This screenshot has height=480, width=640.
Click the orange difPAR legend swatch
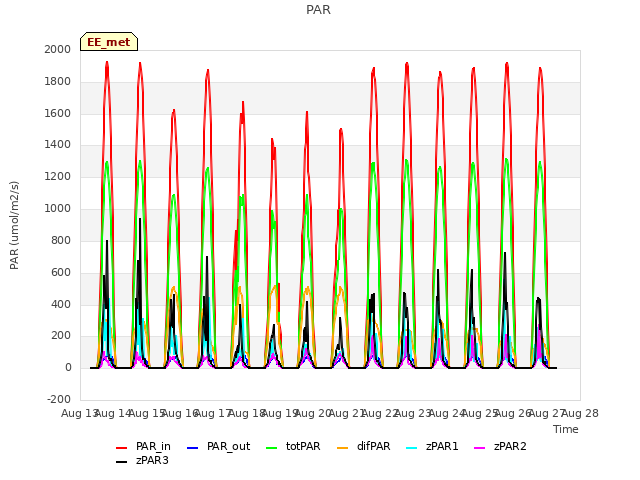342,448
